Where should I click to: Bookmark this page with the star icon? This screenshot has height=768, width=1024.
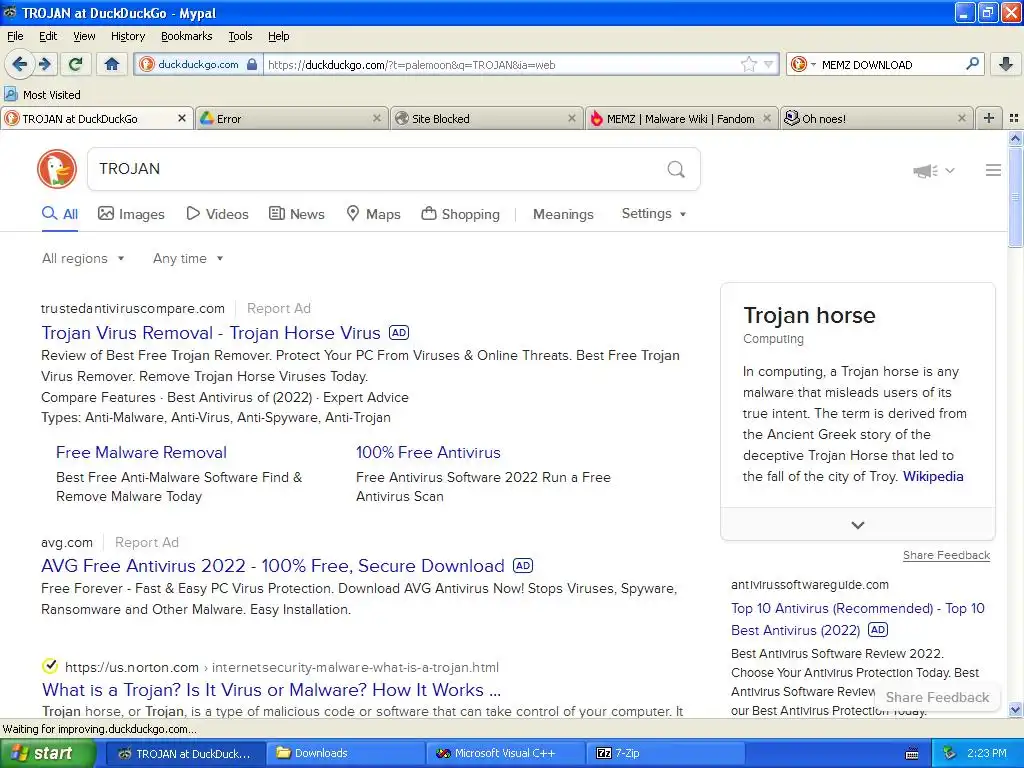click(748, 64)
